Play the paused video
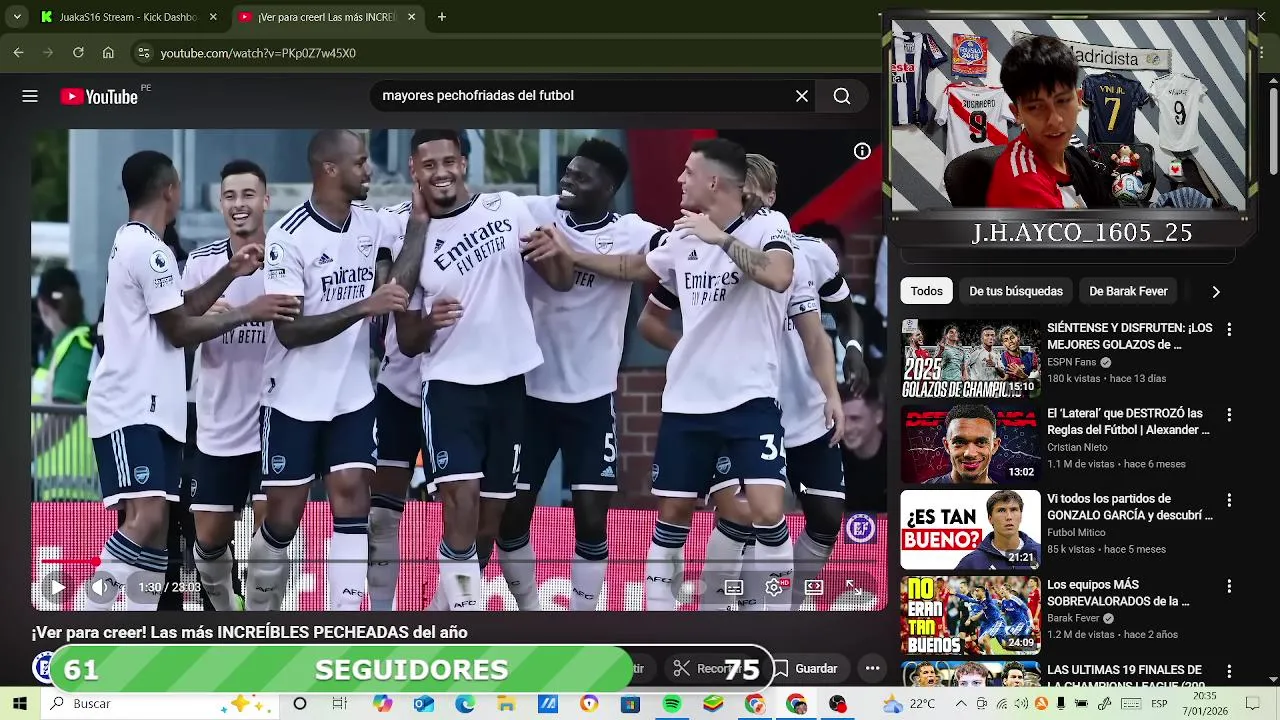This screenshot has height=720, width=1280. pos(57,587)
